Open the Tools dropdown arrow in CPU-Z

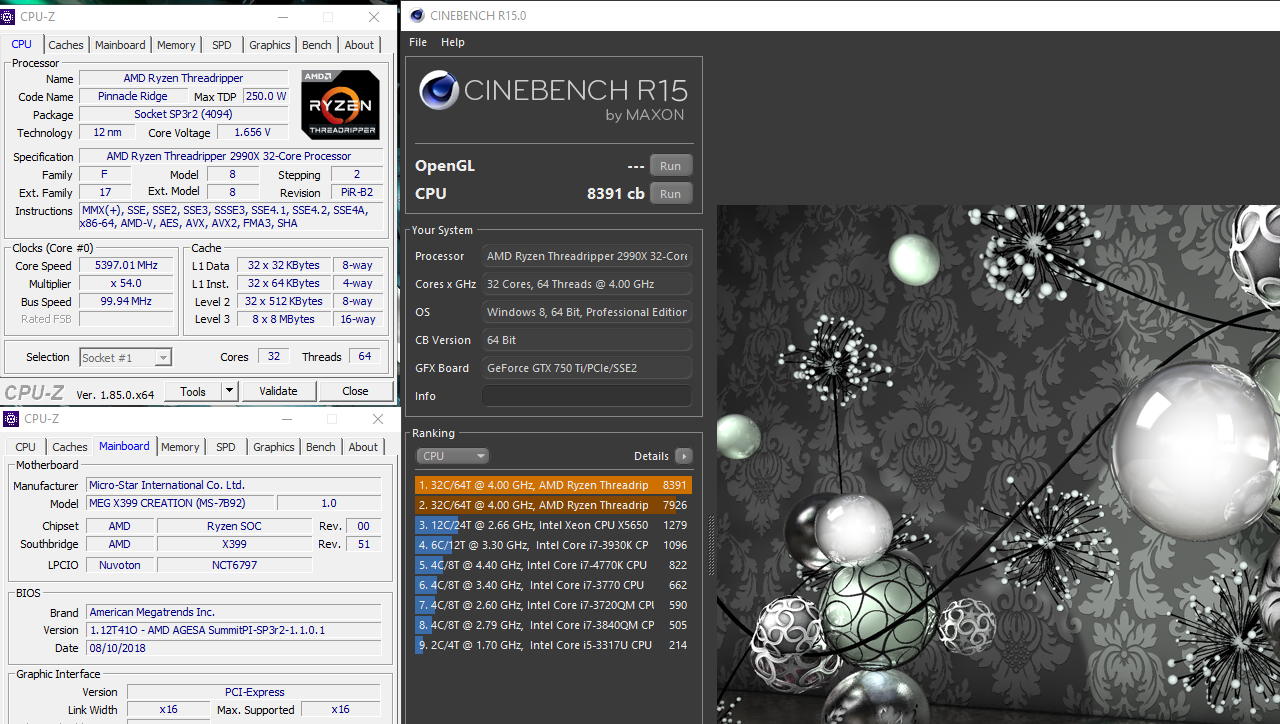229,391
